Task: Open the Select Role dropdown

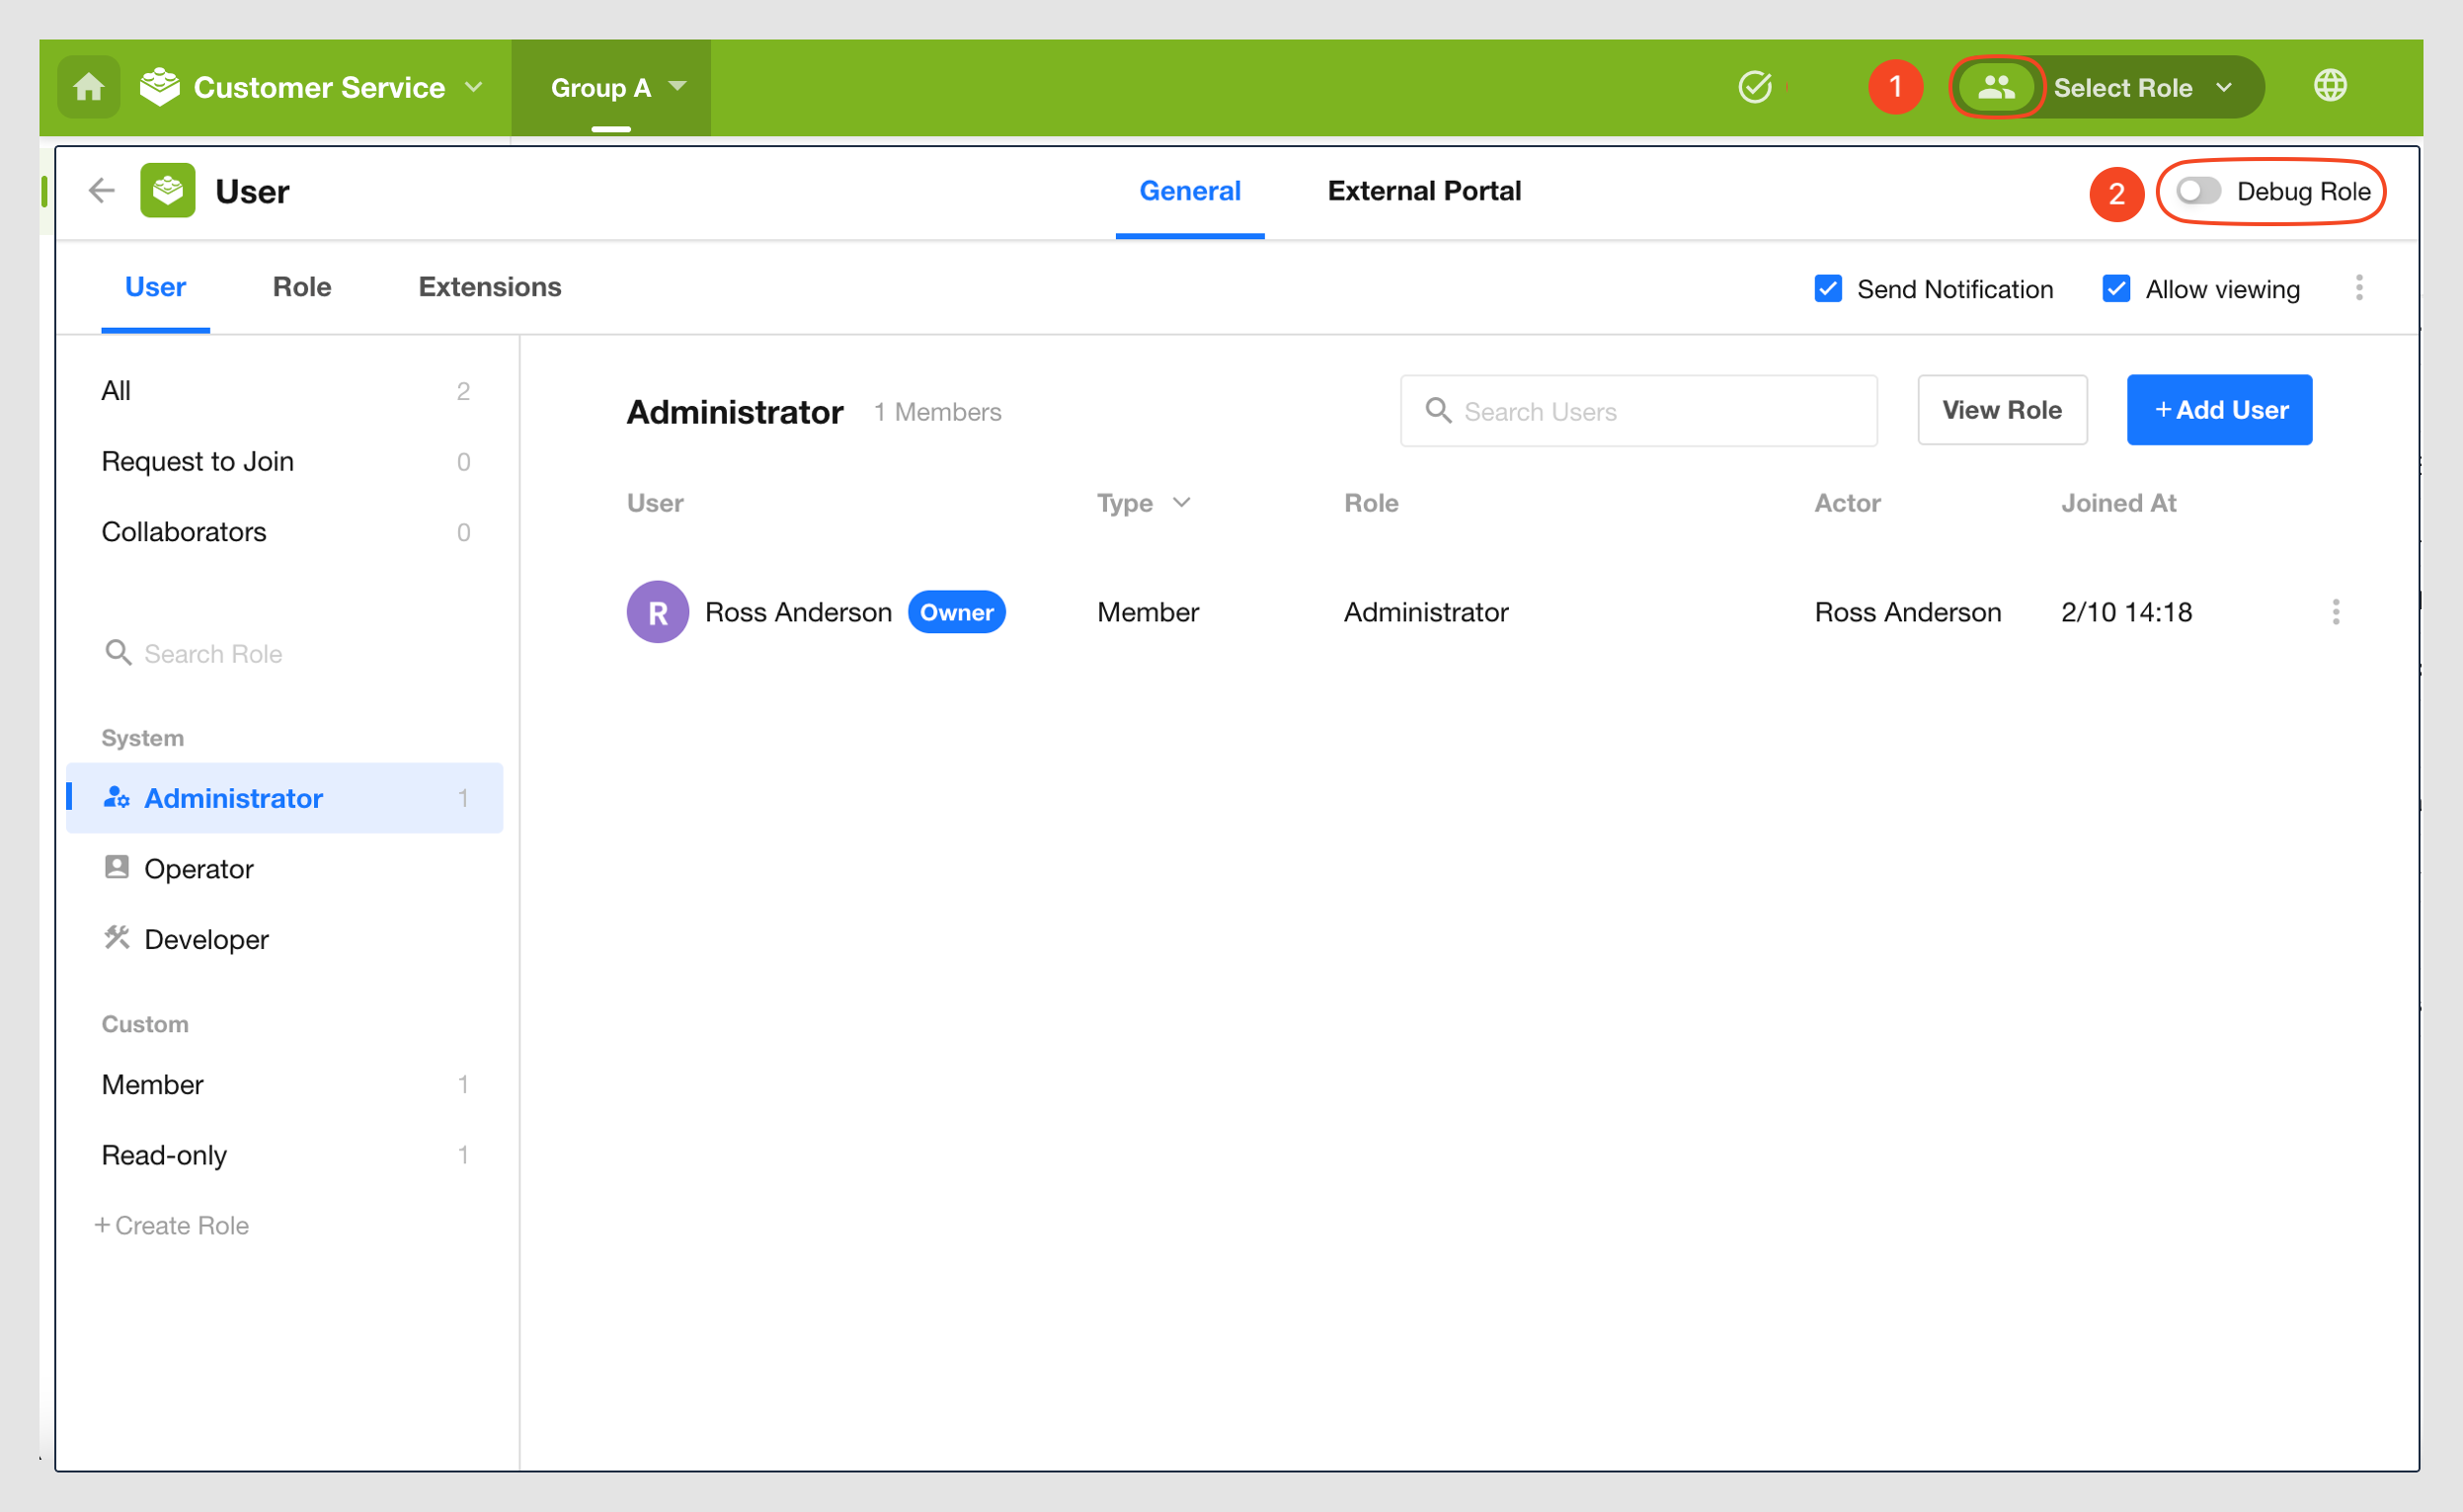Action: coord(2142,87)
